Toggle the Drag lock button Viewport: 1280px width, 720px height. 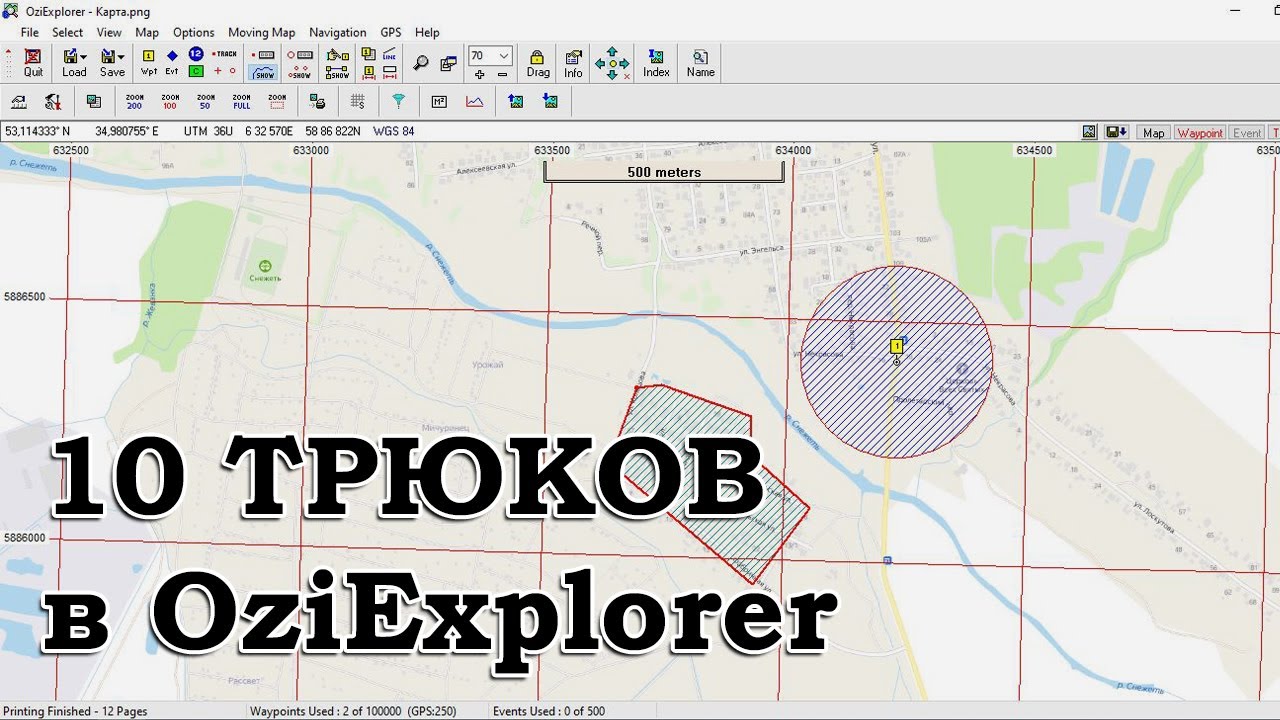coord(538,62)
